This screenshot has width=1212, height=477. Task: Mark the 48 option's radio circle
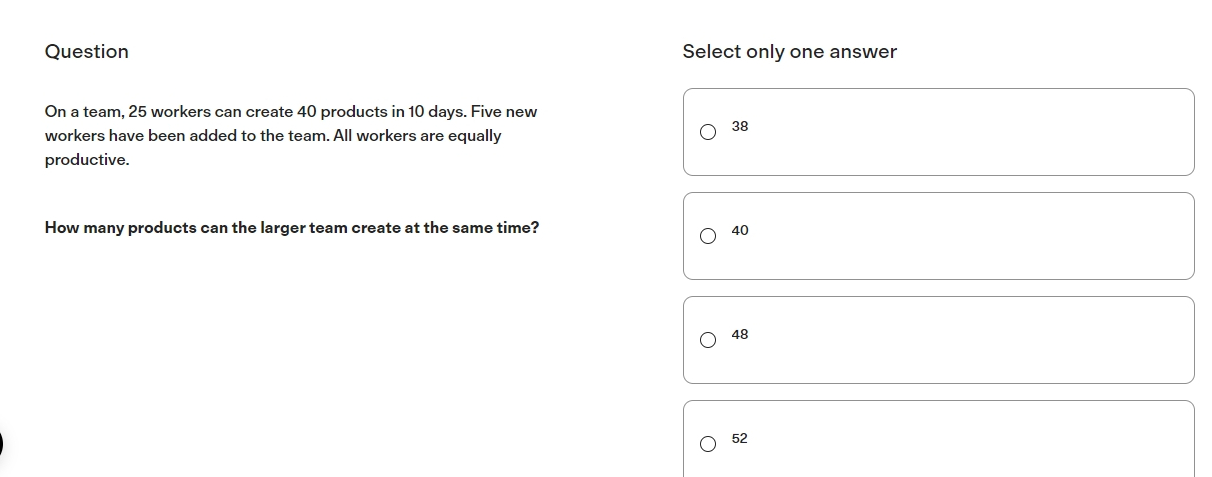coord(708,340)
